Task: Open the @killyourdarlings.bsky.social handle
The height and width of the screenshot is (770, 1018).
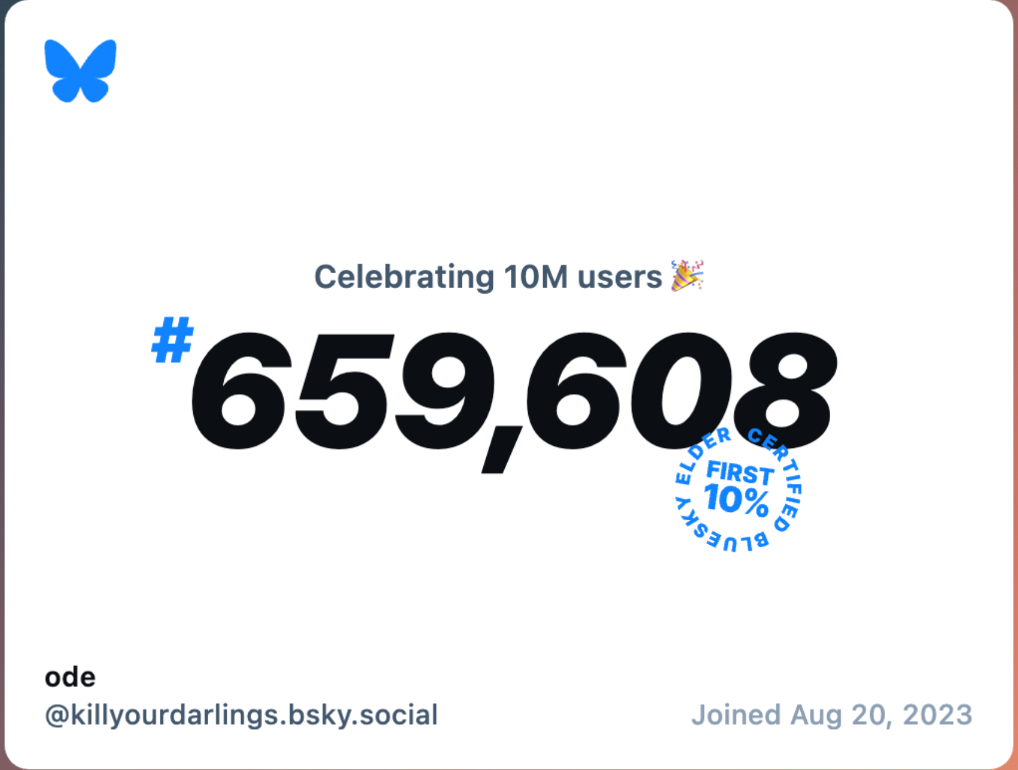Action: 241,716
